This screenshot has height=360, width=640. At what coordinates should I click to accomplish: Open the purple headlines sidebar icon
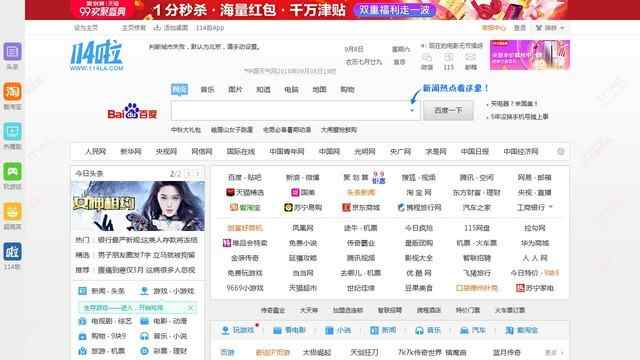(12, 52)
